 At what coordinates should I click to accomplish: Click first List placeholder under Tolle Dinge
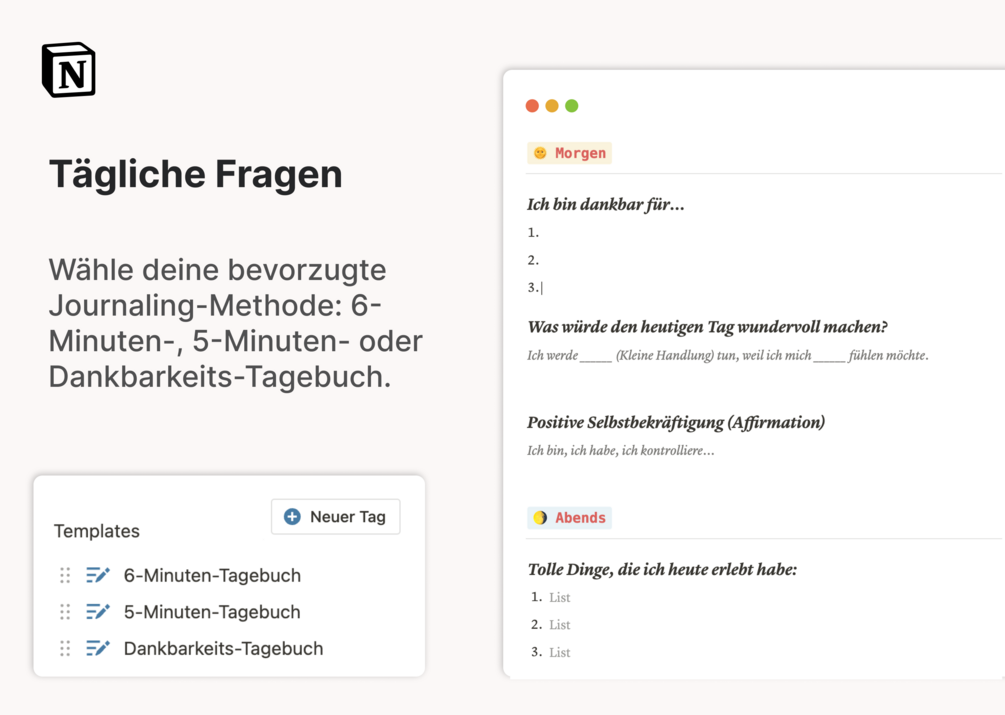click(560, 597)
